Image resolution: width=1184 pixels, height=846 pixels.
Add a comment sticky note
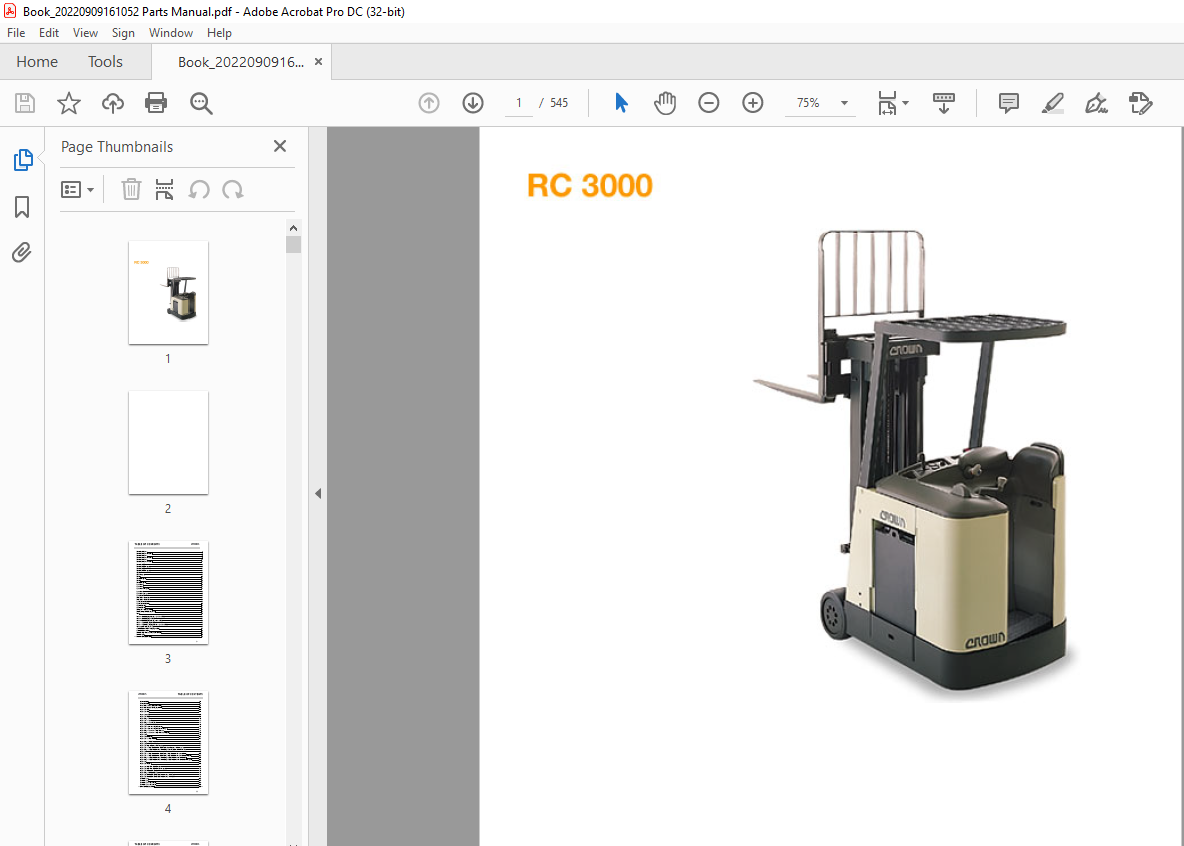tap(1009, 103)
